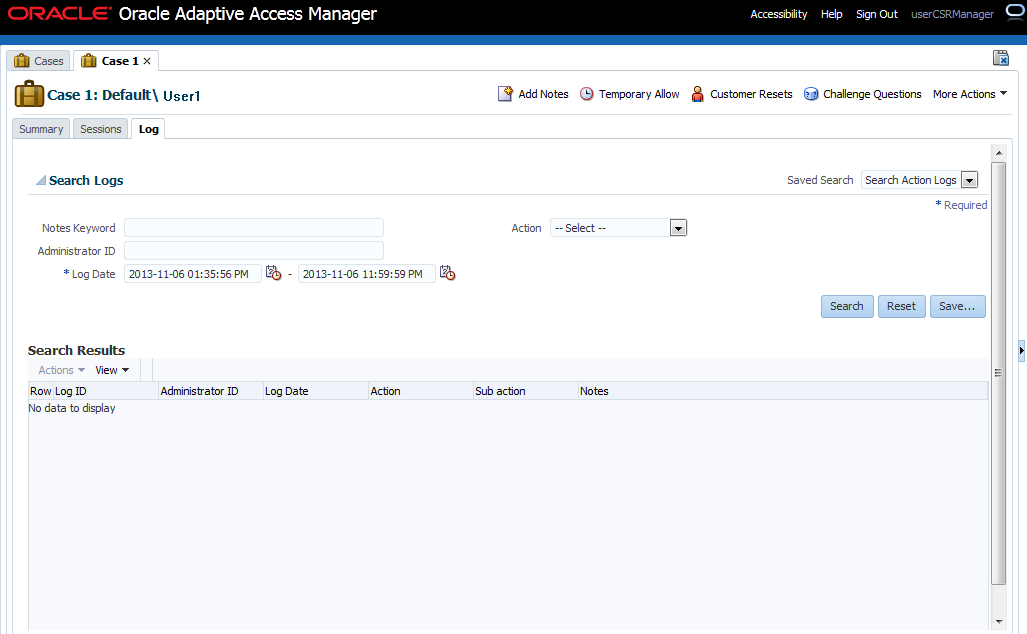1027x634 pixels.
Task: Click the Search button
Action: (847, 306)
